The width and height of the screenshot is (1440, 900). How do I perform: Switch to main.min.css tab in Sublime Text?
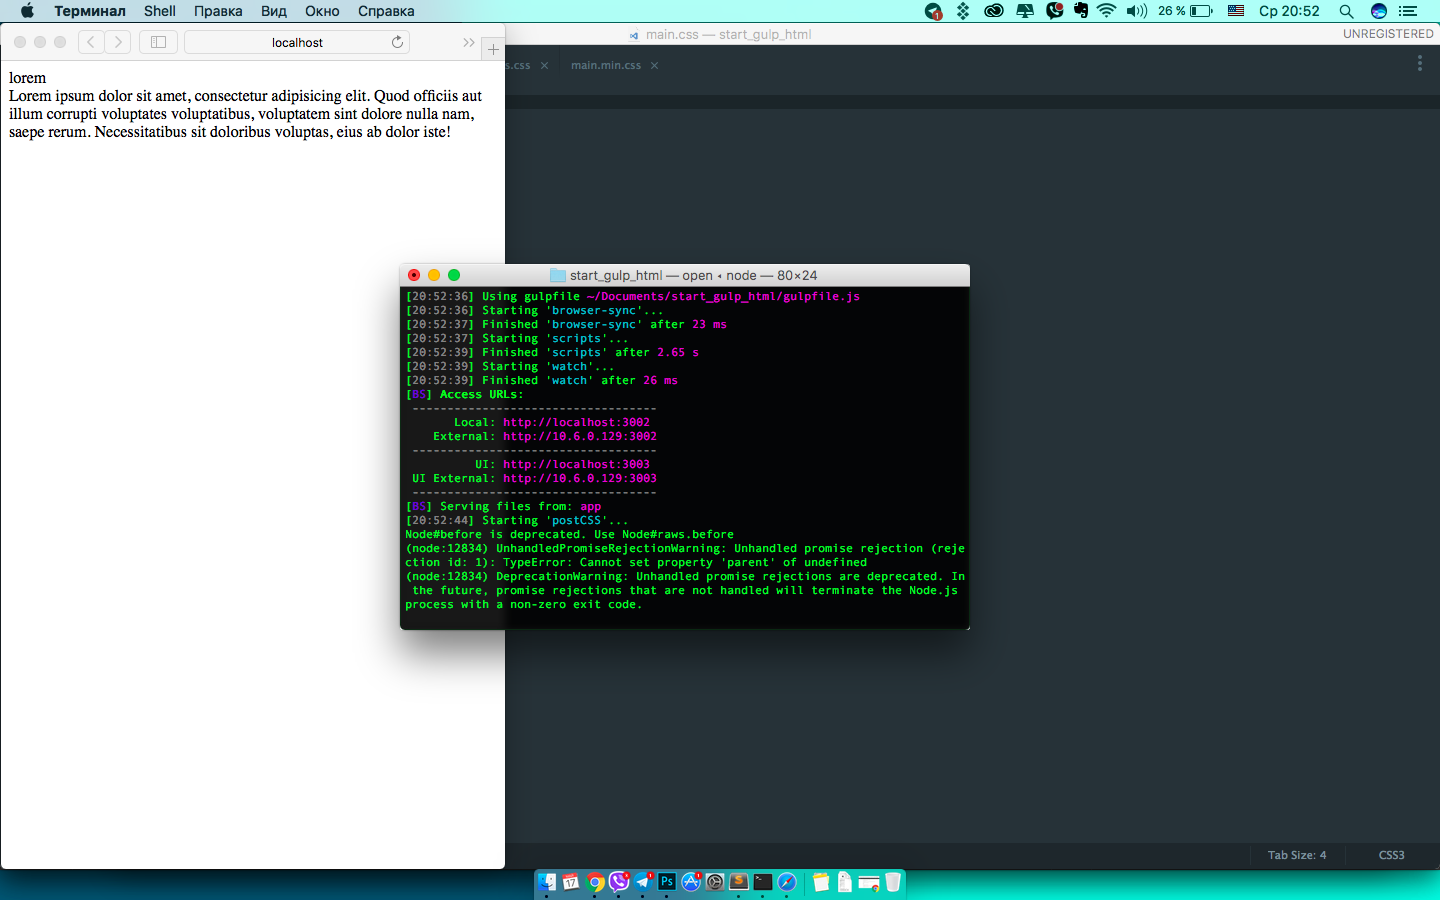(x=606, y=65)
